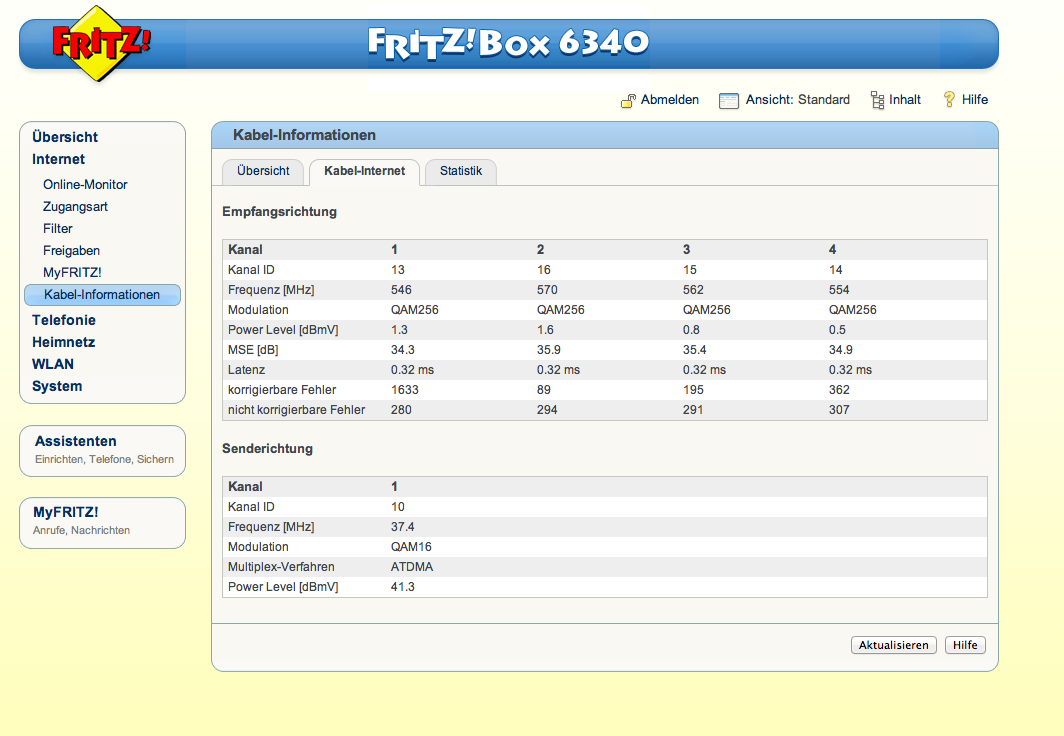Click the downstream Kanal ID value 16
The image size is (1064, 736).
[x=544, y=270]
